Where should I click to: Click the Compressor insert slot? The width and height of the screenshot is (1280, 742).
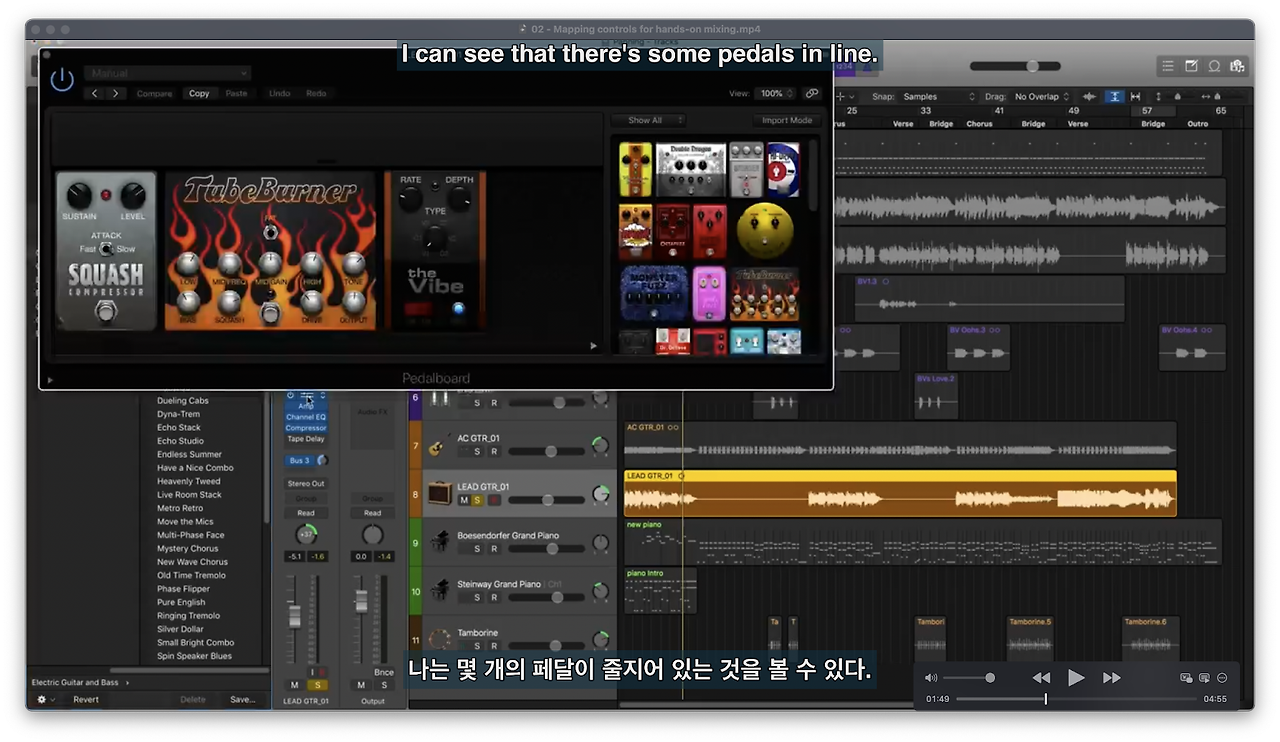pyautogui.click(x=306, y=427)
